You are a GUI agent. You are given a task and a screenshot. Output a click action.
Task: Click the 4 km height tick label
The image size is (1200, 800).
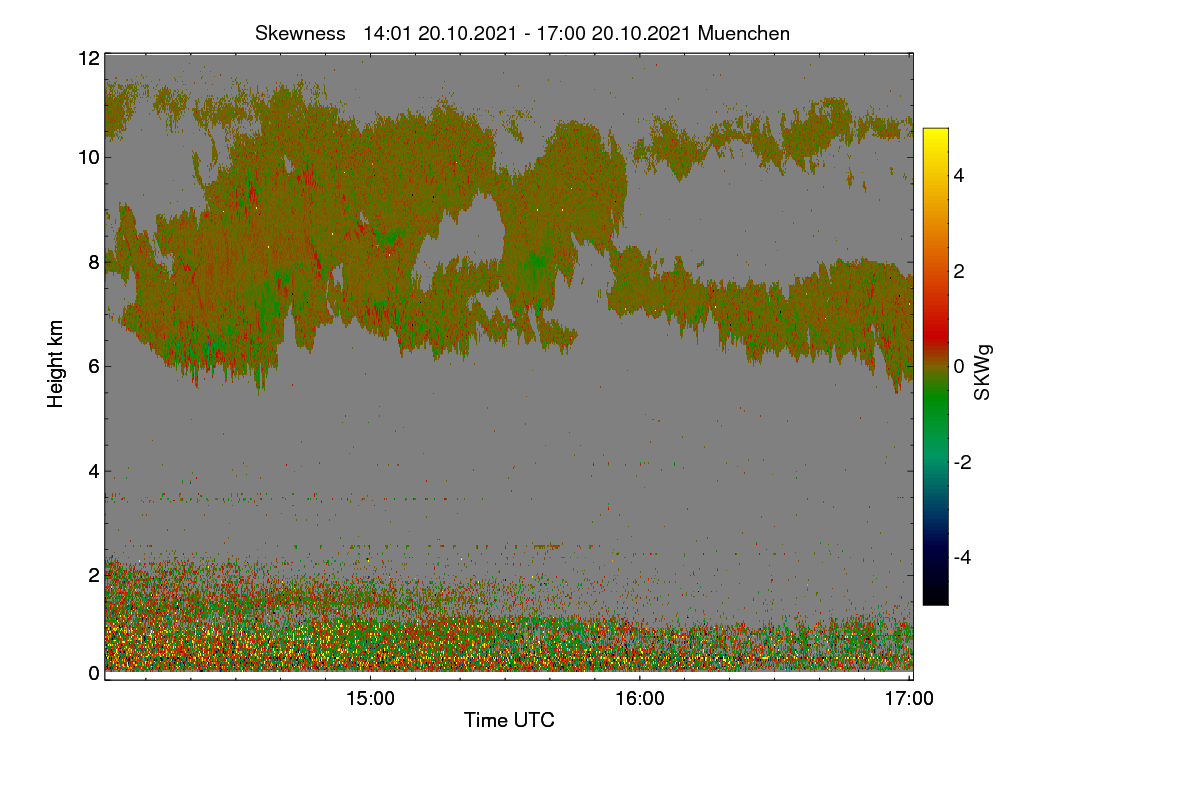point(93,470)
